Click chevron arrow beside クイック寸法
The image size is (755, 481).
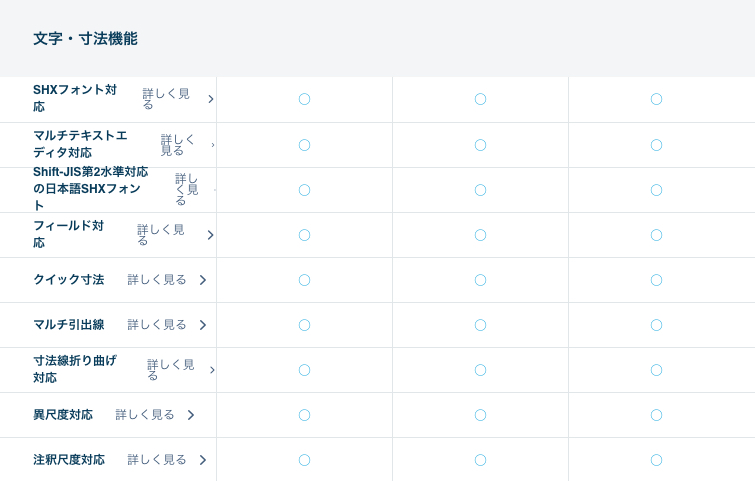203,280
